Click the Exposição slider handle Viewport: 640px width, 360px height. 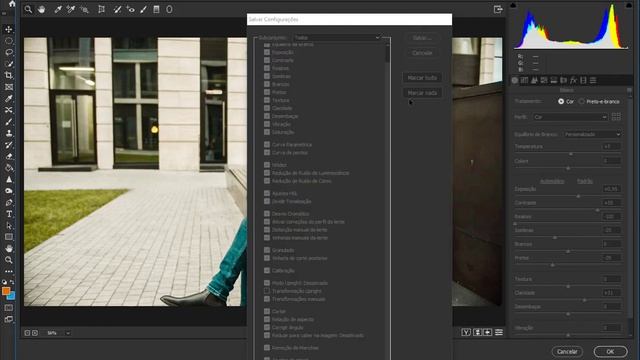tap(578, 196)
